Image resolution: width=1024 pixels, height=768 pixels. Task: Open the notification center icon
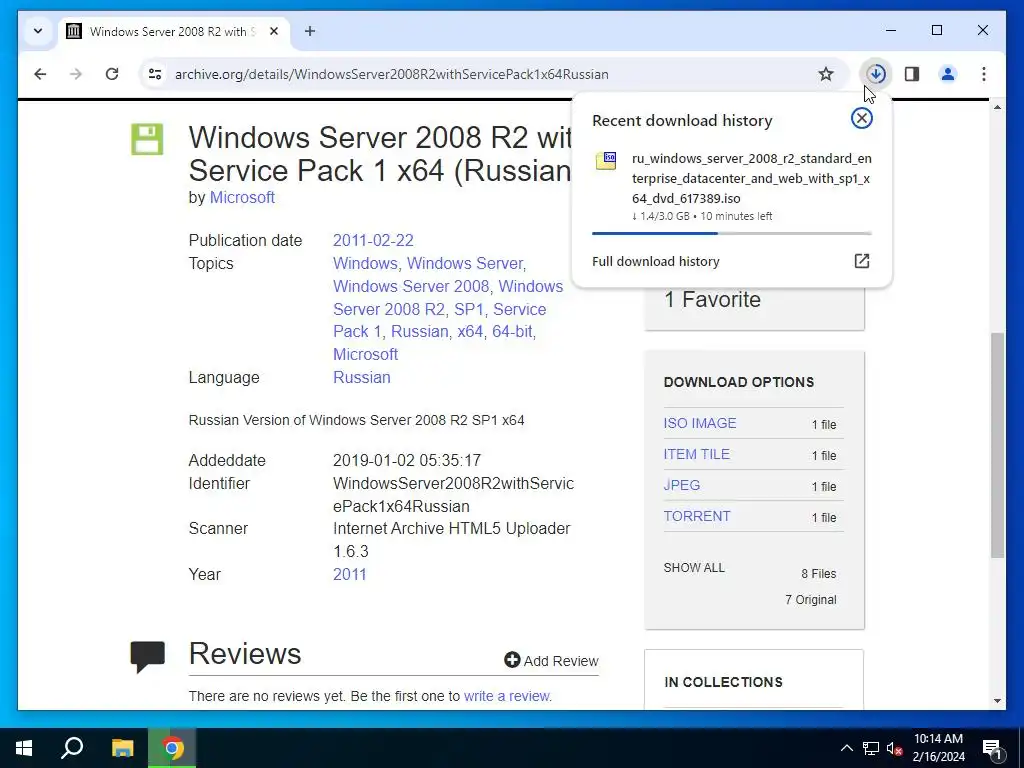coord(991,748)
